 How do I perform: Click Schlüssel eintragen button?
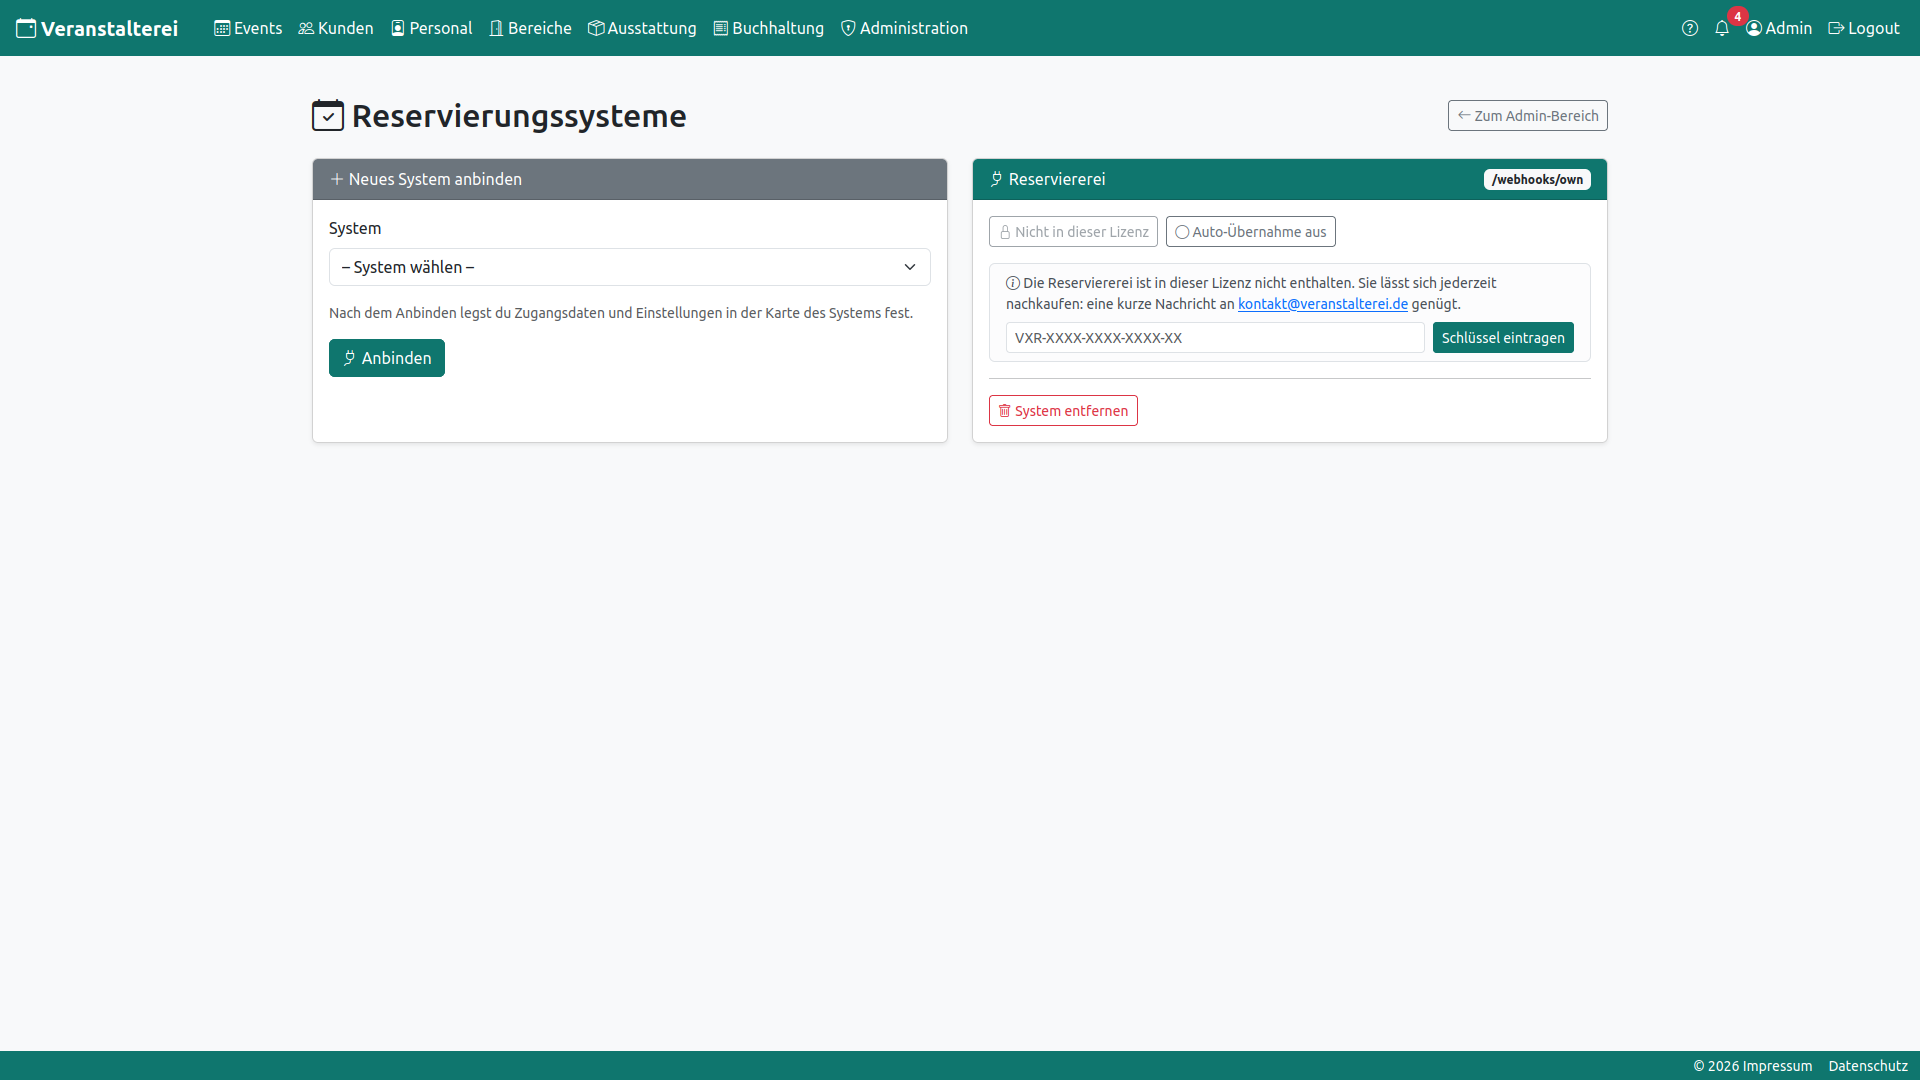1503,338
